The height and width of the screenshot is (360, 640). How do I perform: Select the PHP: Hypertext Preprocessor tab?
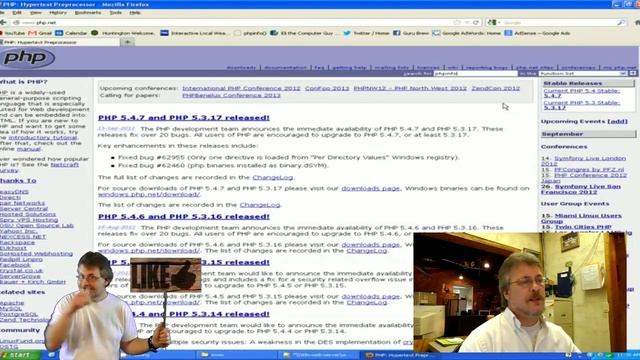coord(60,42)
